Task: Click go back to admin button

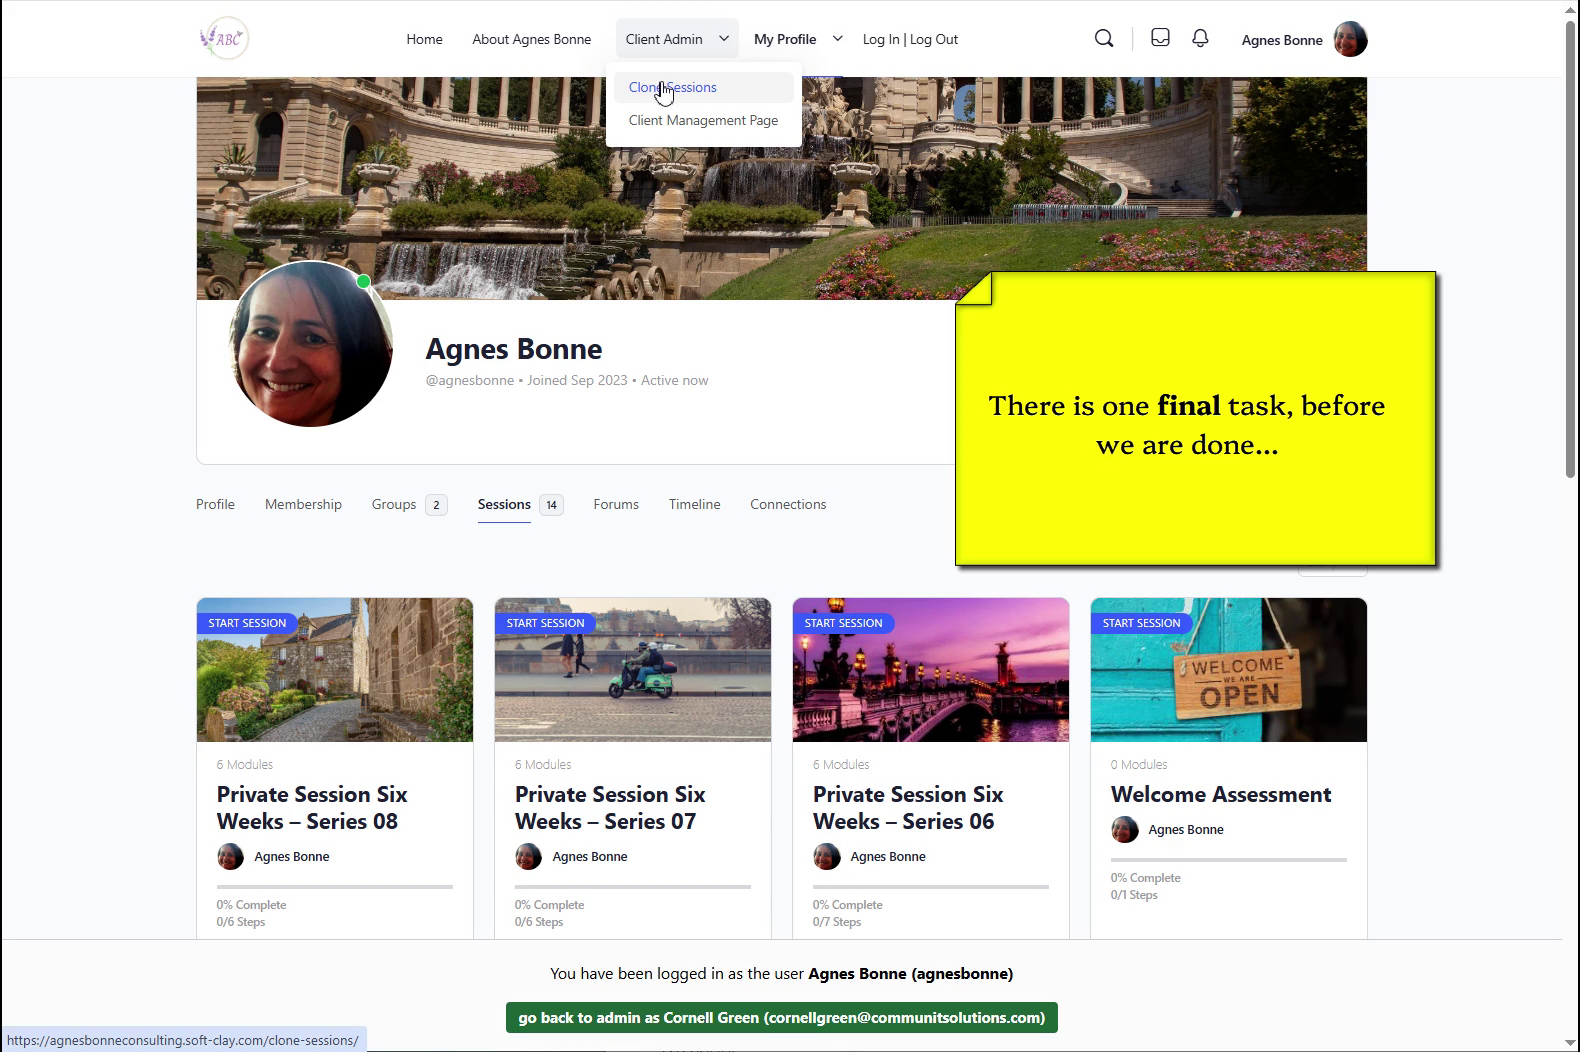Action: point(781,1018)
